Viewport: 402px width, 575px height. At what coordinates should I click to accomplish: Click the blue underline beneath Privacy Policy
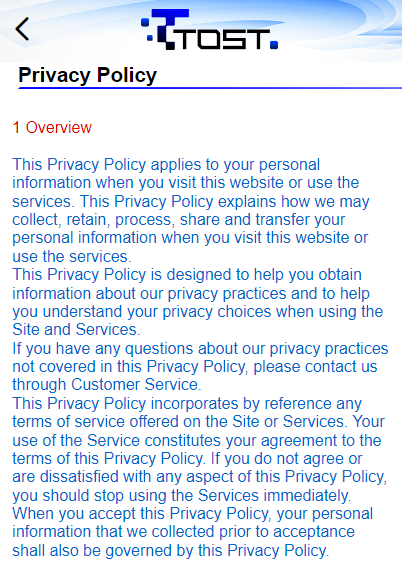tap(210, 88)
